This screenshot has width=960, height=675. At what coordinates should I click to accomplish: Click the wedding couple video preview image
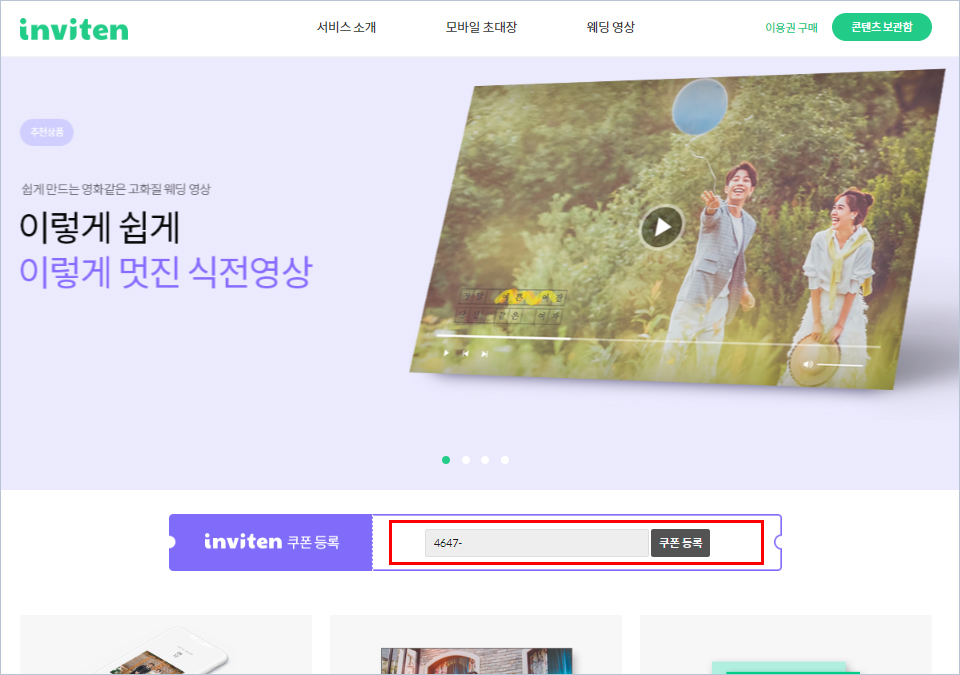678,230
